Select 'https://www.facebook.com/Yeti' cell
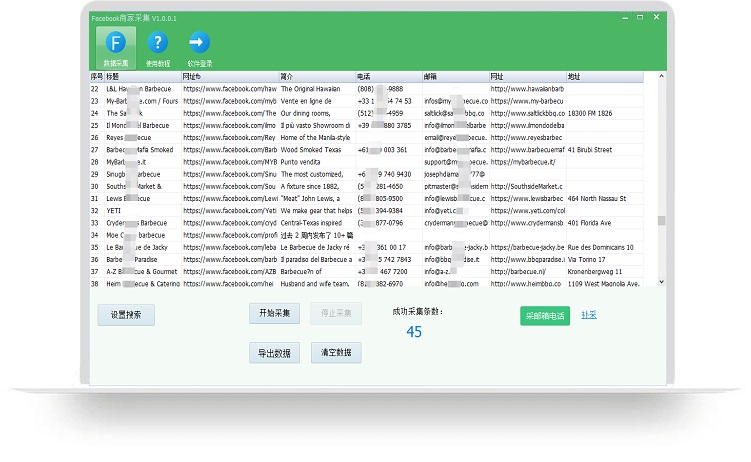The height and width of the screenshot is (462, 751). (x=230, y=211)
